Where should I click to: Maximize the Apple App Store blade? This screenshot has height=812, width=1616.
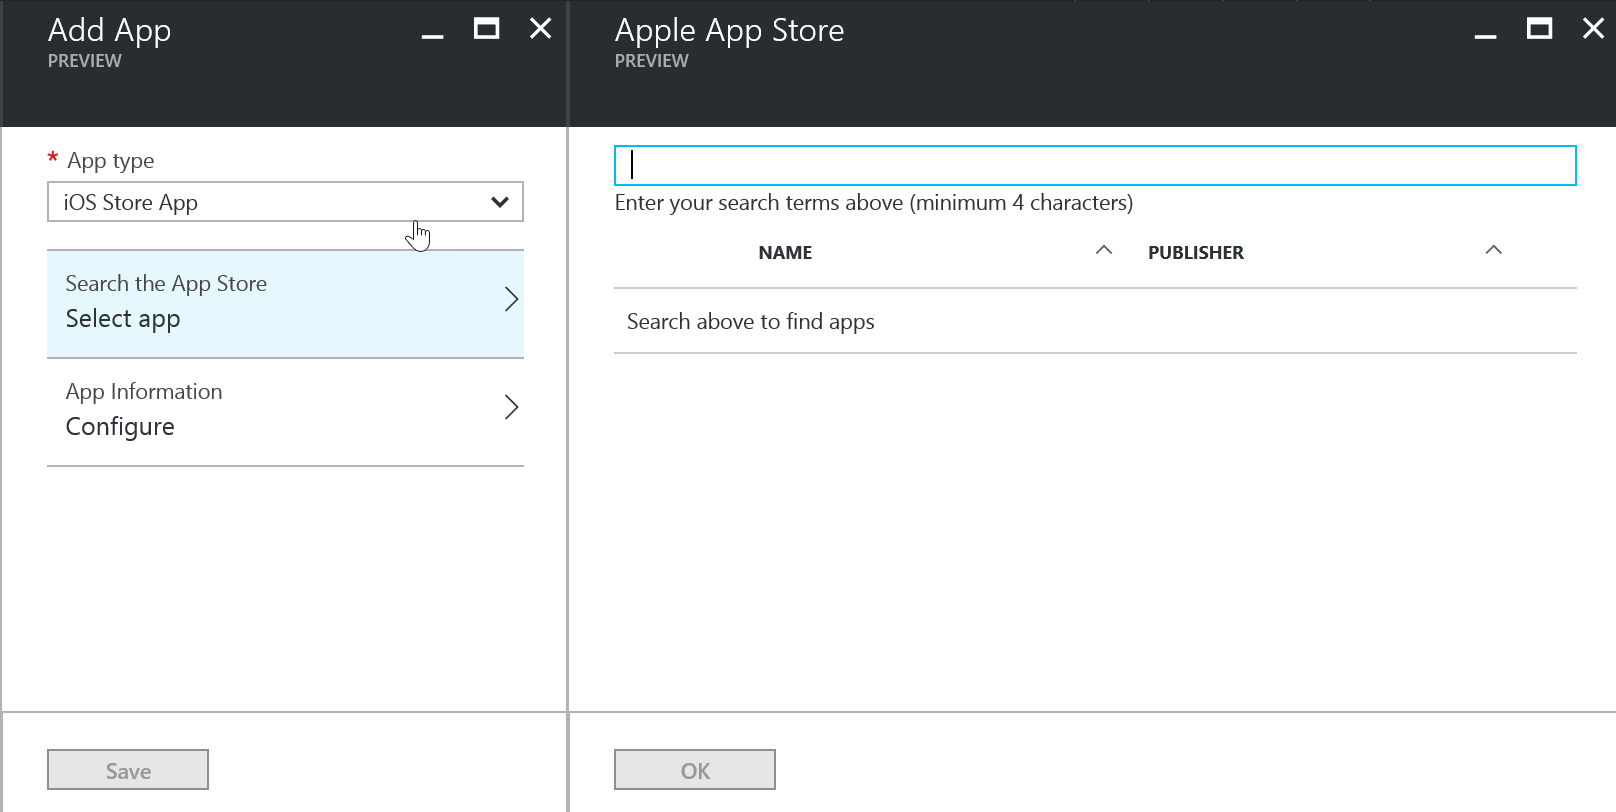coord(1539,29)
